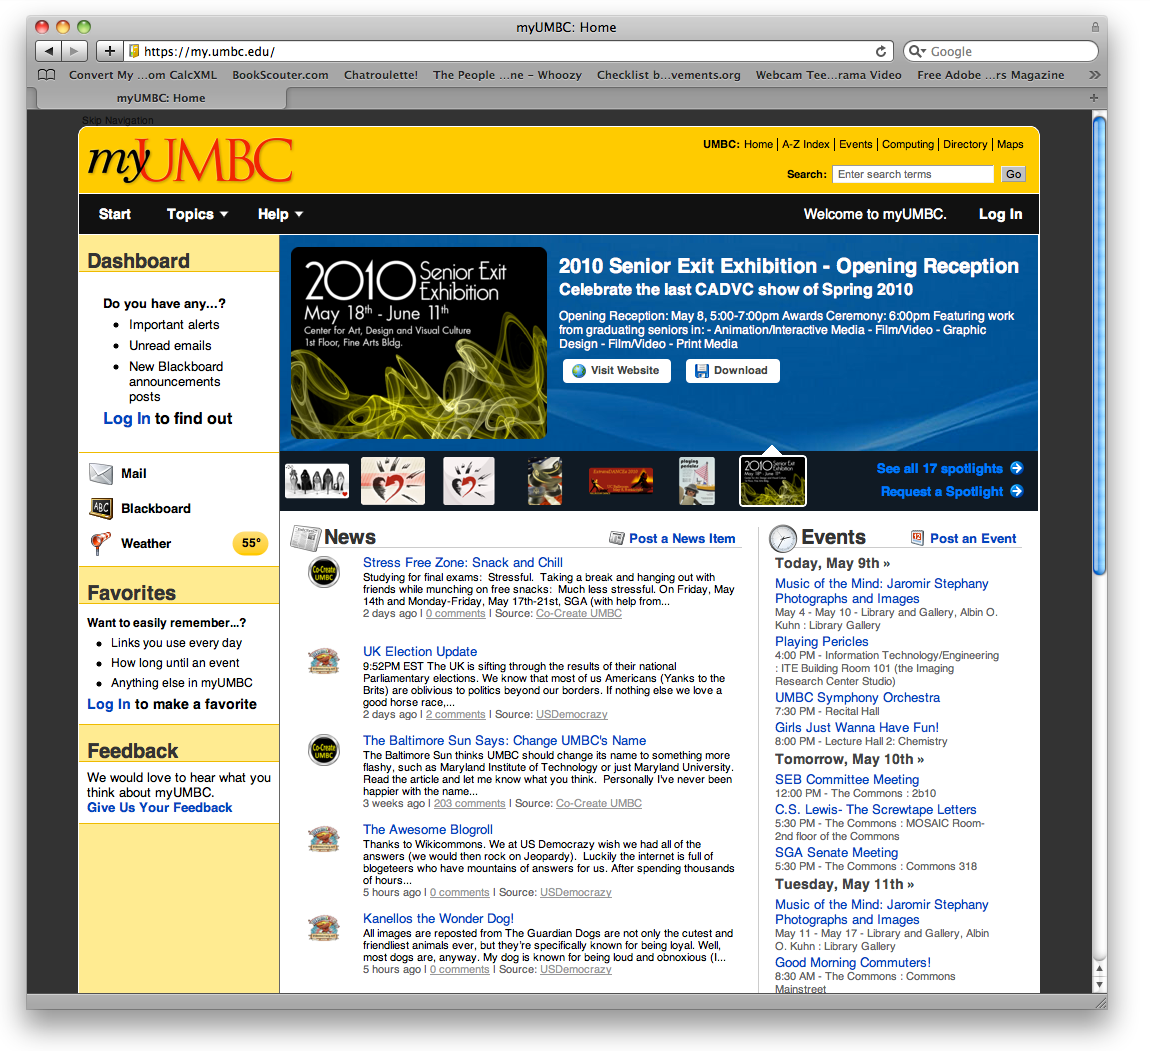Click Co-Create icon beside Stress Free Zone
Screen dimensions: 1150x1051
point(323,572)
